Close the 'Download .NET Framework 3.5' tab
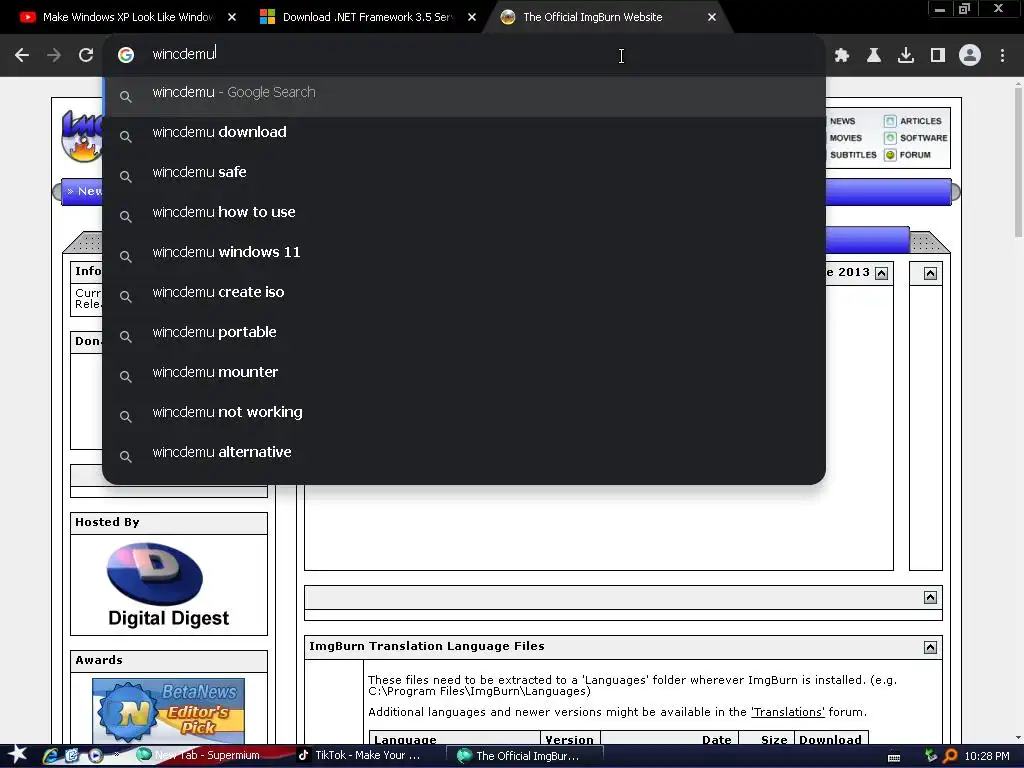 point(472,17)
